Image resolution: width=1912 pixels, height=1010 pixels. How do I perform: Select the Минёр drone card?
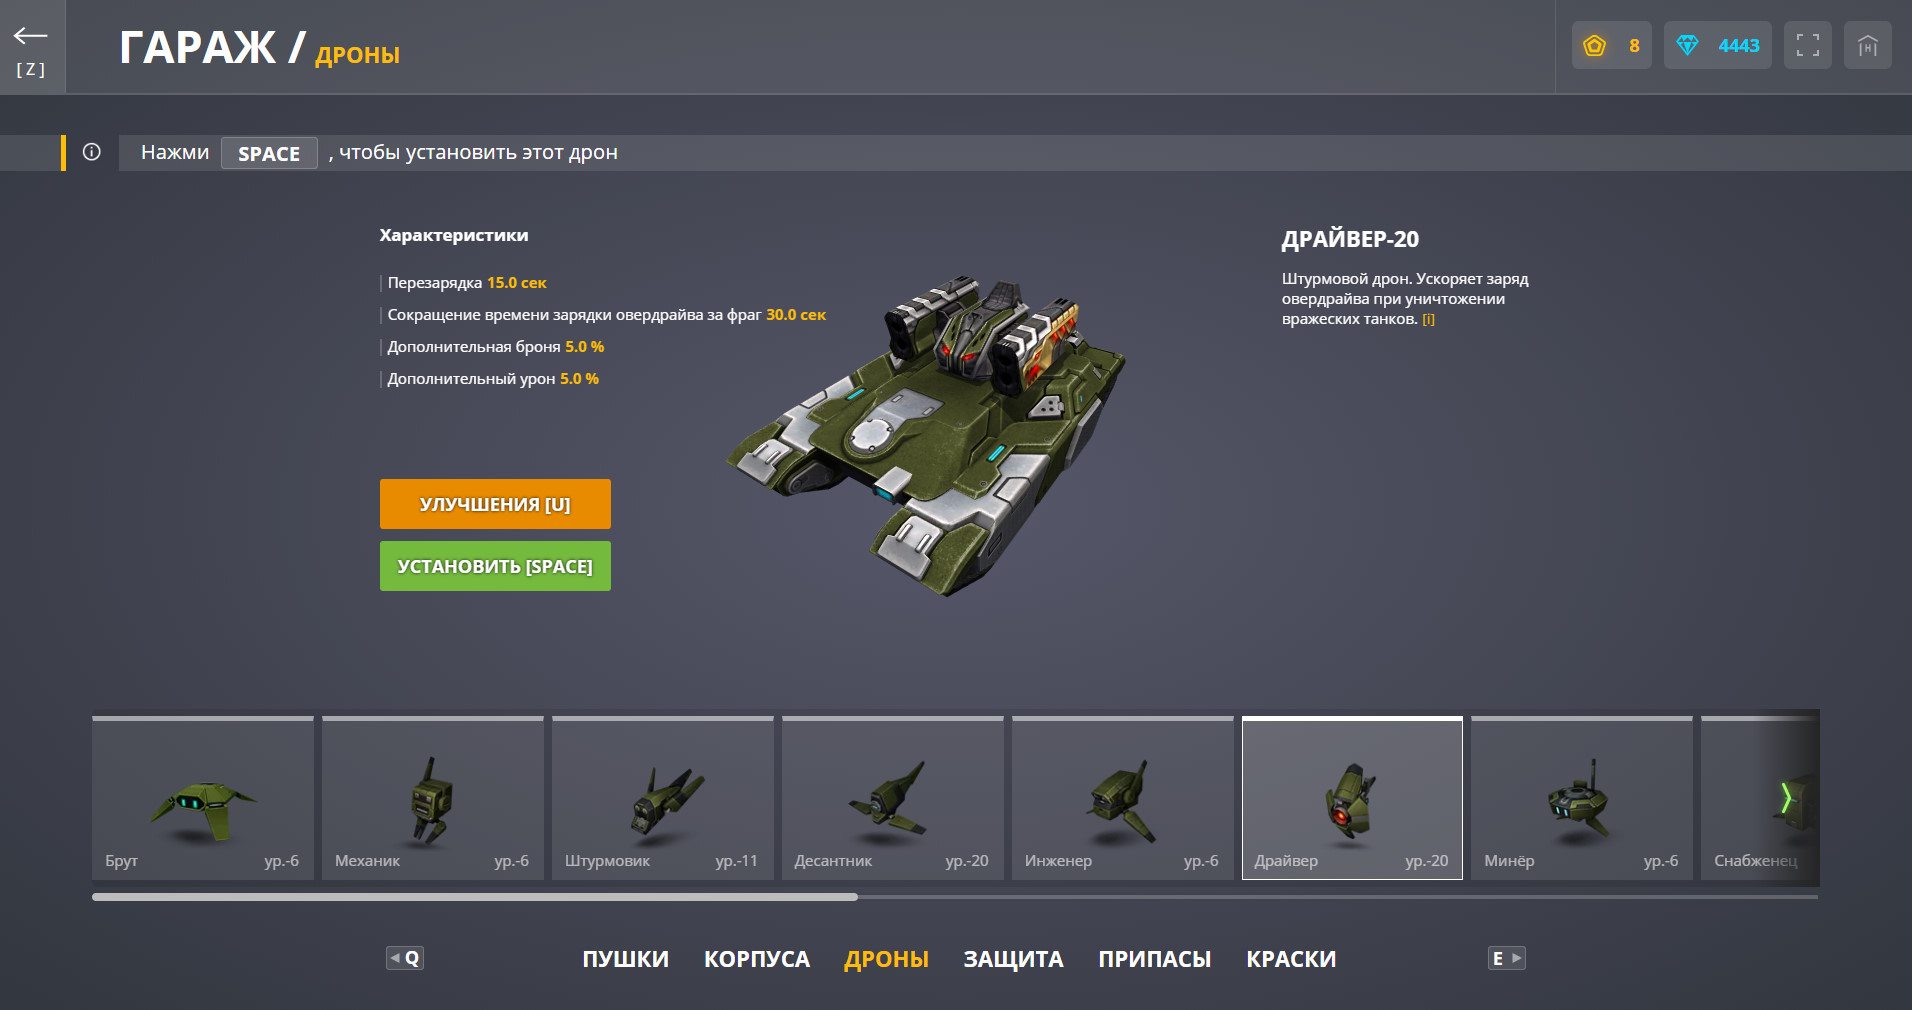(1582, 798)
